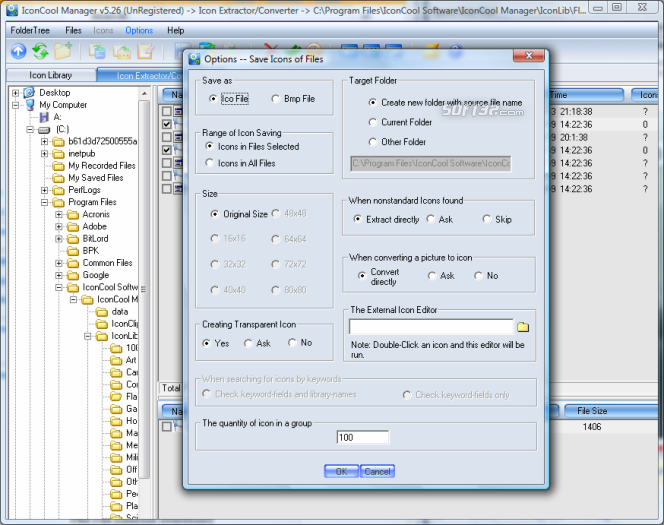Screen dimensions: 664x525
Task: Select Create new folder with source name
Action: [x=372, y=102]
